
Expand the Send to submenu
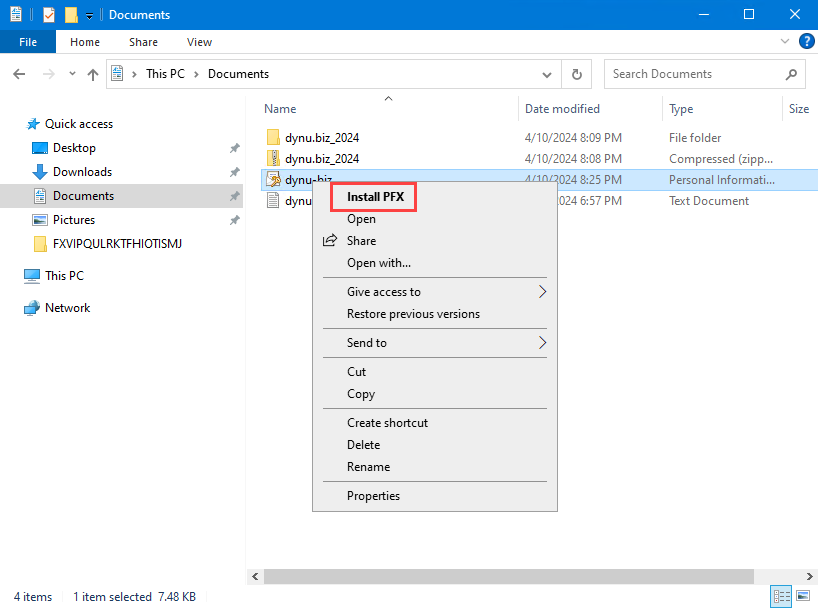[x=435, y=343]
